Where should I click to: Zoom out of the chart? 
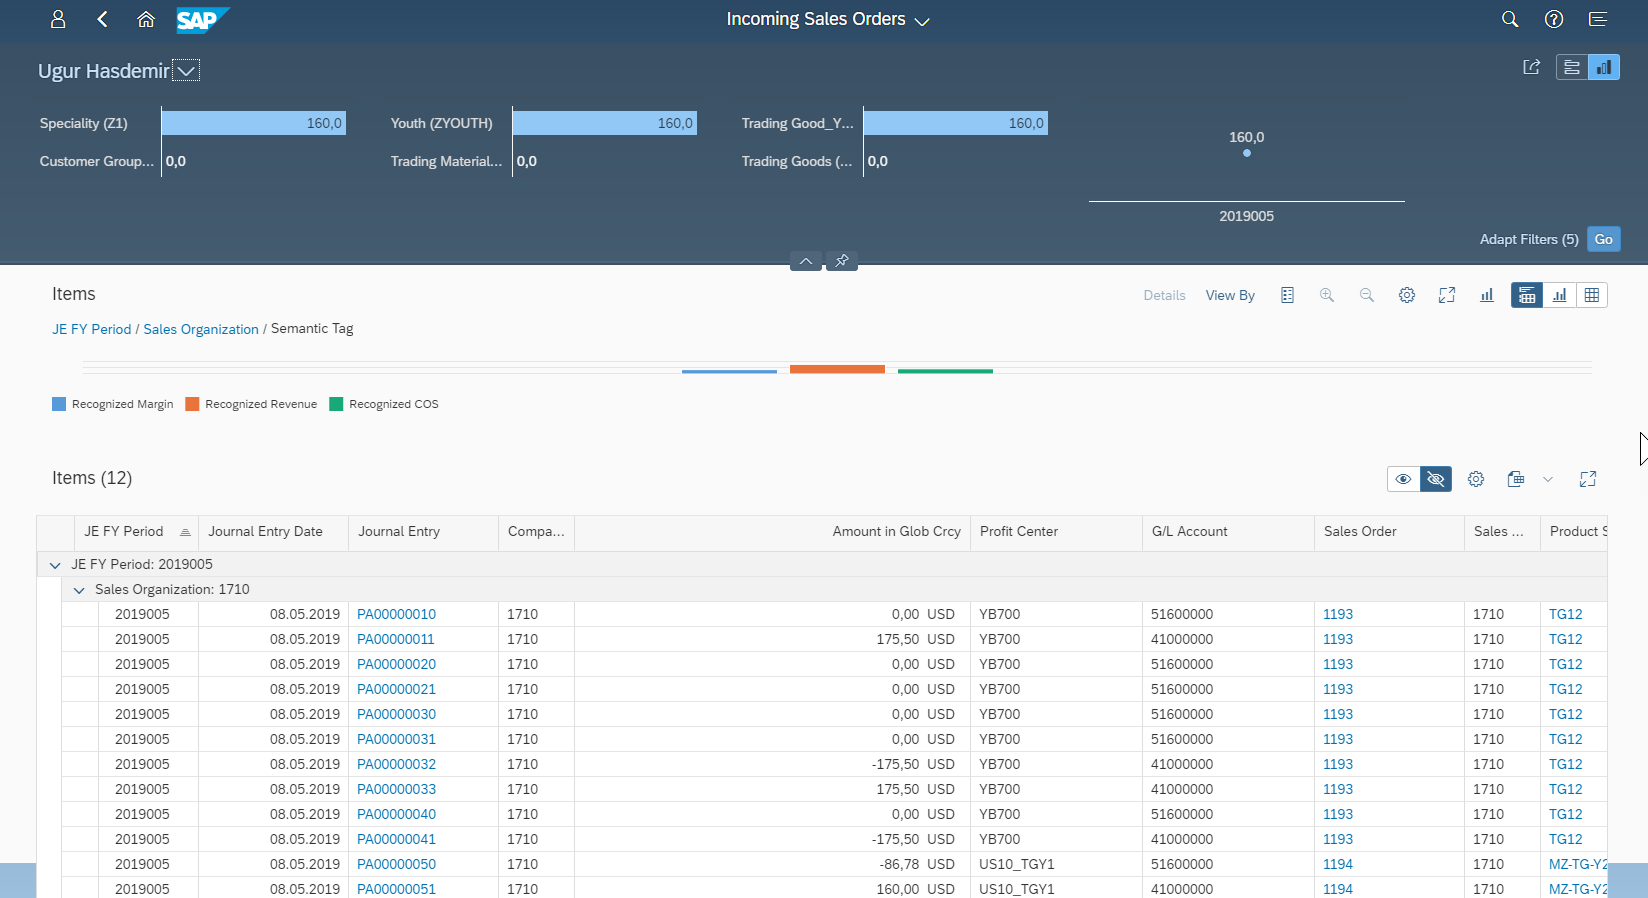click(x=1367, y=295)
